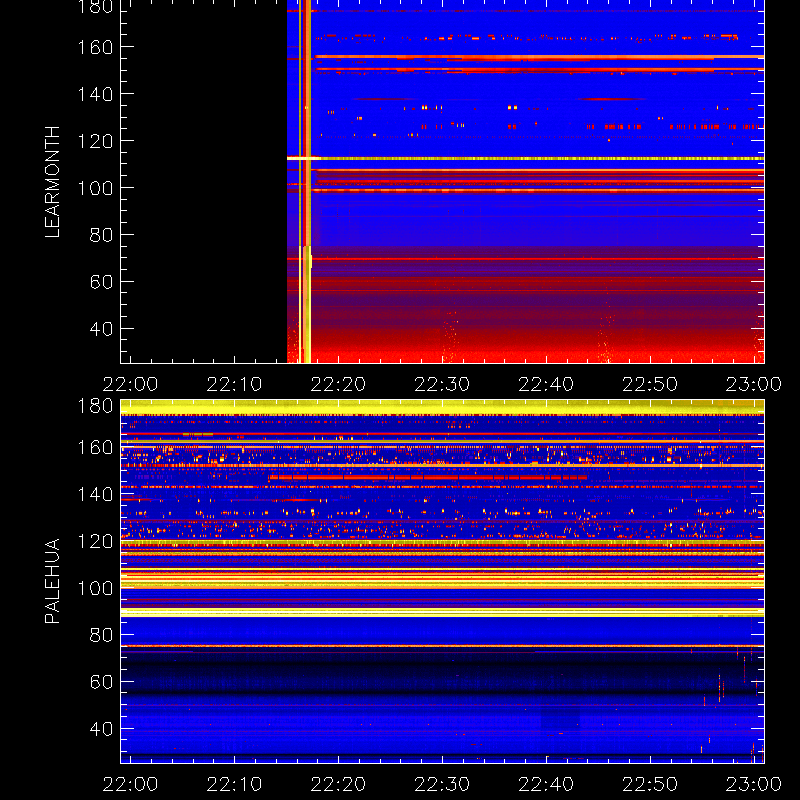Select the 120 tick label on Learmonth axis
800x800 pixels.
click(95, 141)
